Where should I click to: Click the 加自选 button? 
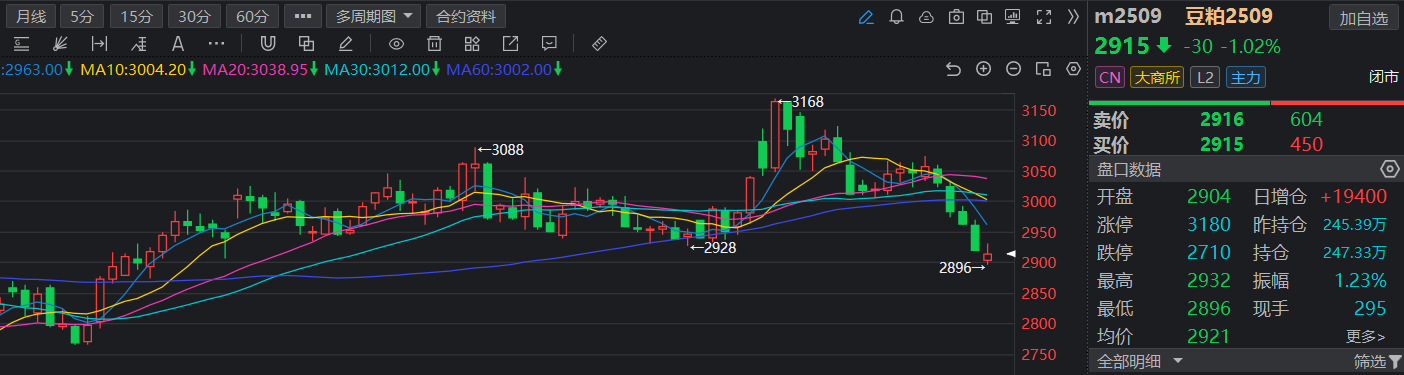[1364, 18]
